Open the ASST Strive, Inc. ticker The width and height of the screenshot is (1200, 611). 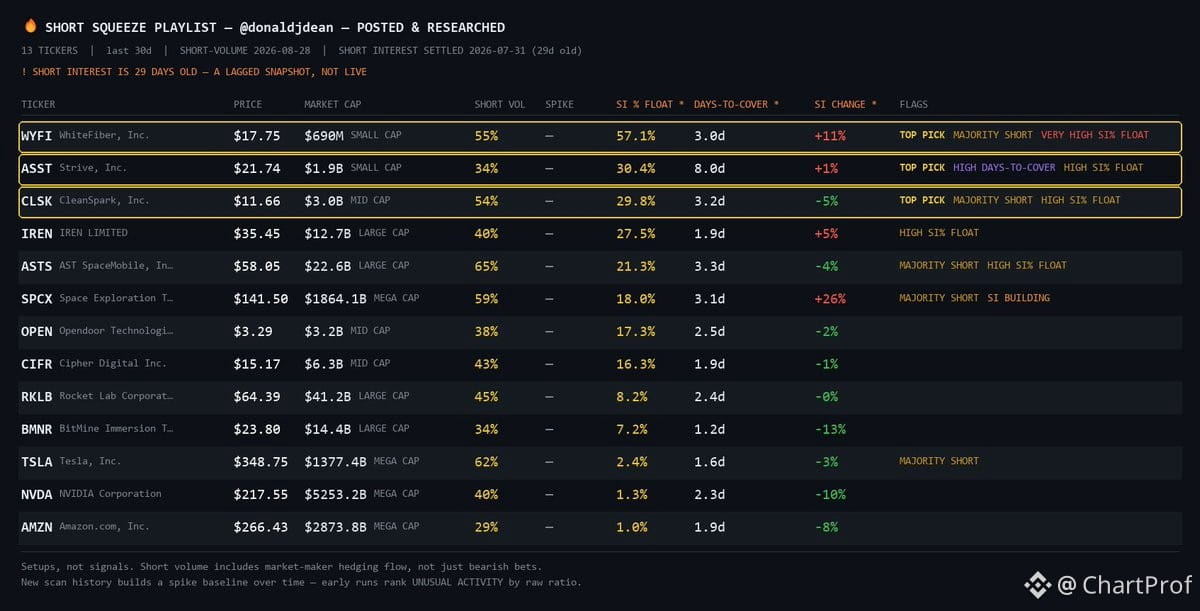tap(37, 168)
